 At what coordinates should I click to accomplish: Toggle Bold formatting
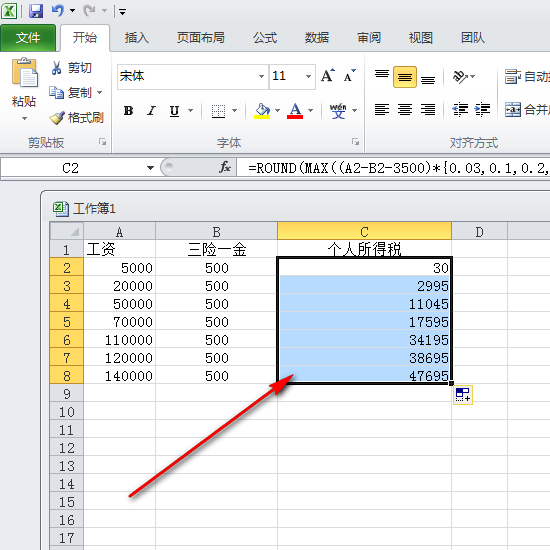click(128, 111)
